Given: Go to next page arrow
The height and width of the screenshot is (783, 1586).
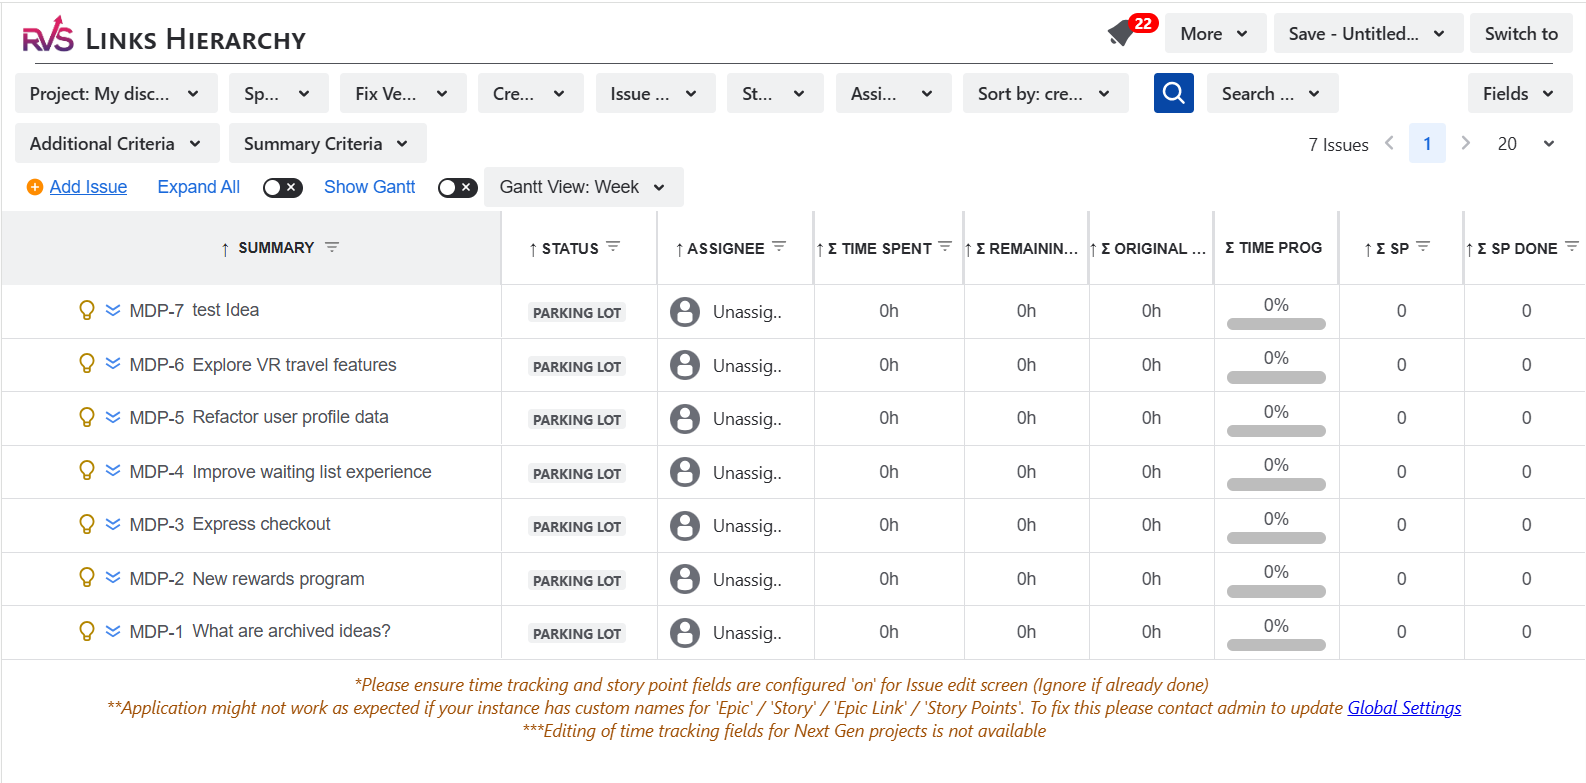Looking at the screenshot, I should tap(1465, 143).
